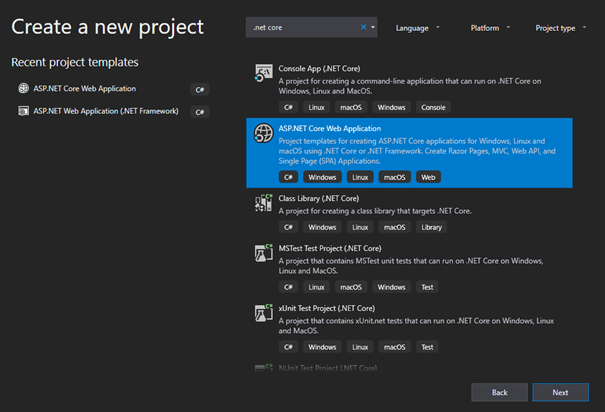This screenshot has height=412, width=605.
Task: Open the Project type filter dropdown
Action: pyautogui.click(x=561, y=28)
